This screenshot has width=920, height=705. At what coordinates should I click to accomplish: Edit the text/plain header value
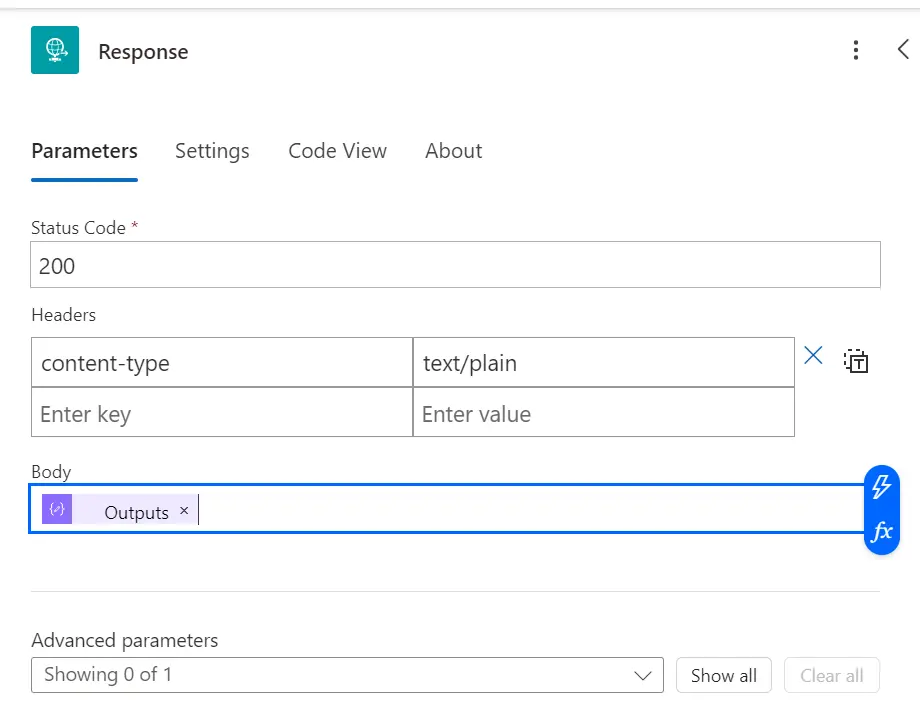[604, 362]
